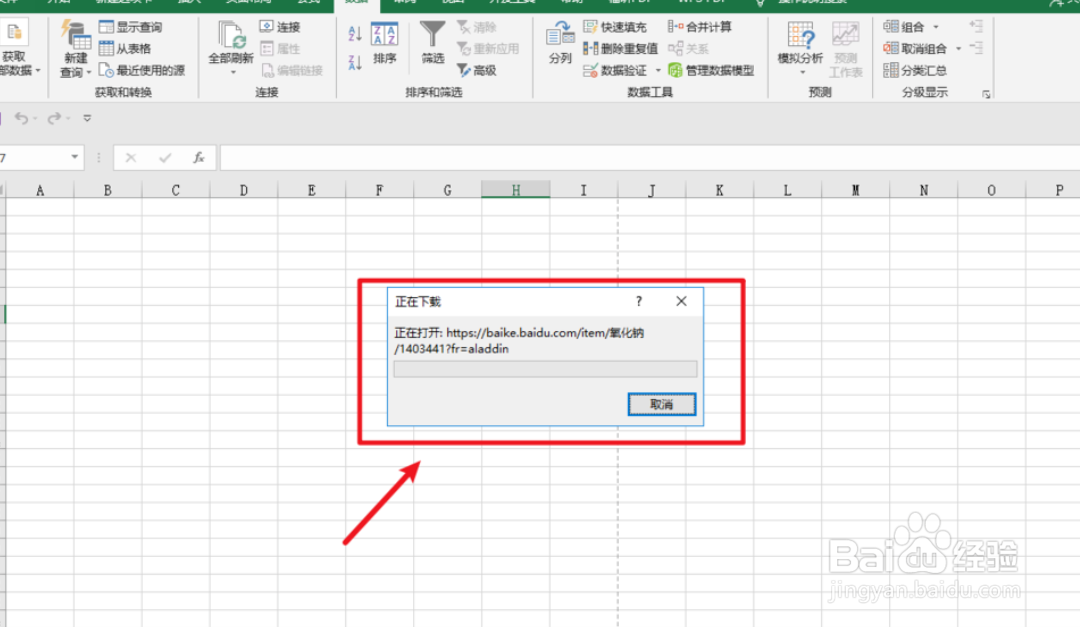1080x627 pixels.
Task: Click the formula bar cancel X icon
Action: point(130,158)
